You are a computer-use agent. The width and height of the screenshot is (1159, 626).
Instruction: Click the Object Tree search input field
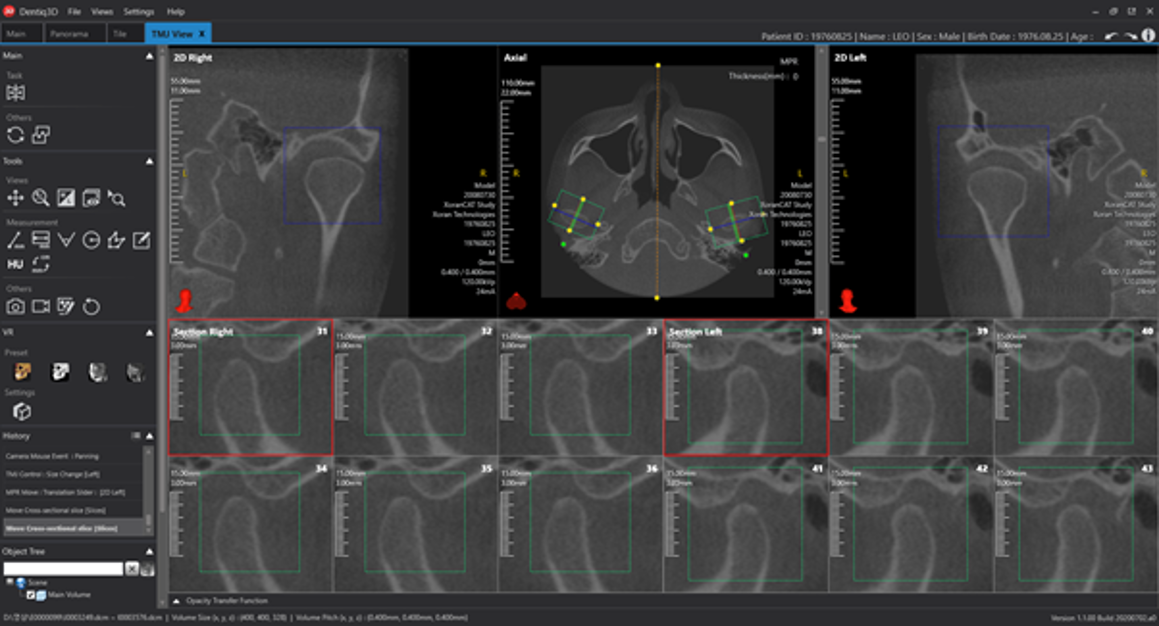pos(62,568)
